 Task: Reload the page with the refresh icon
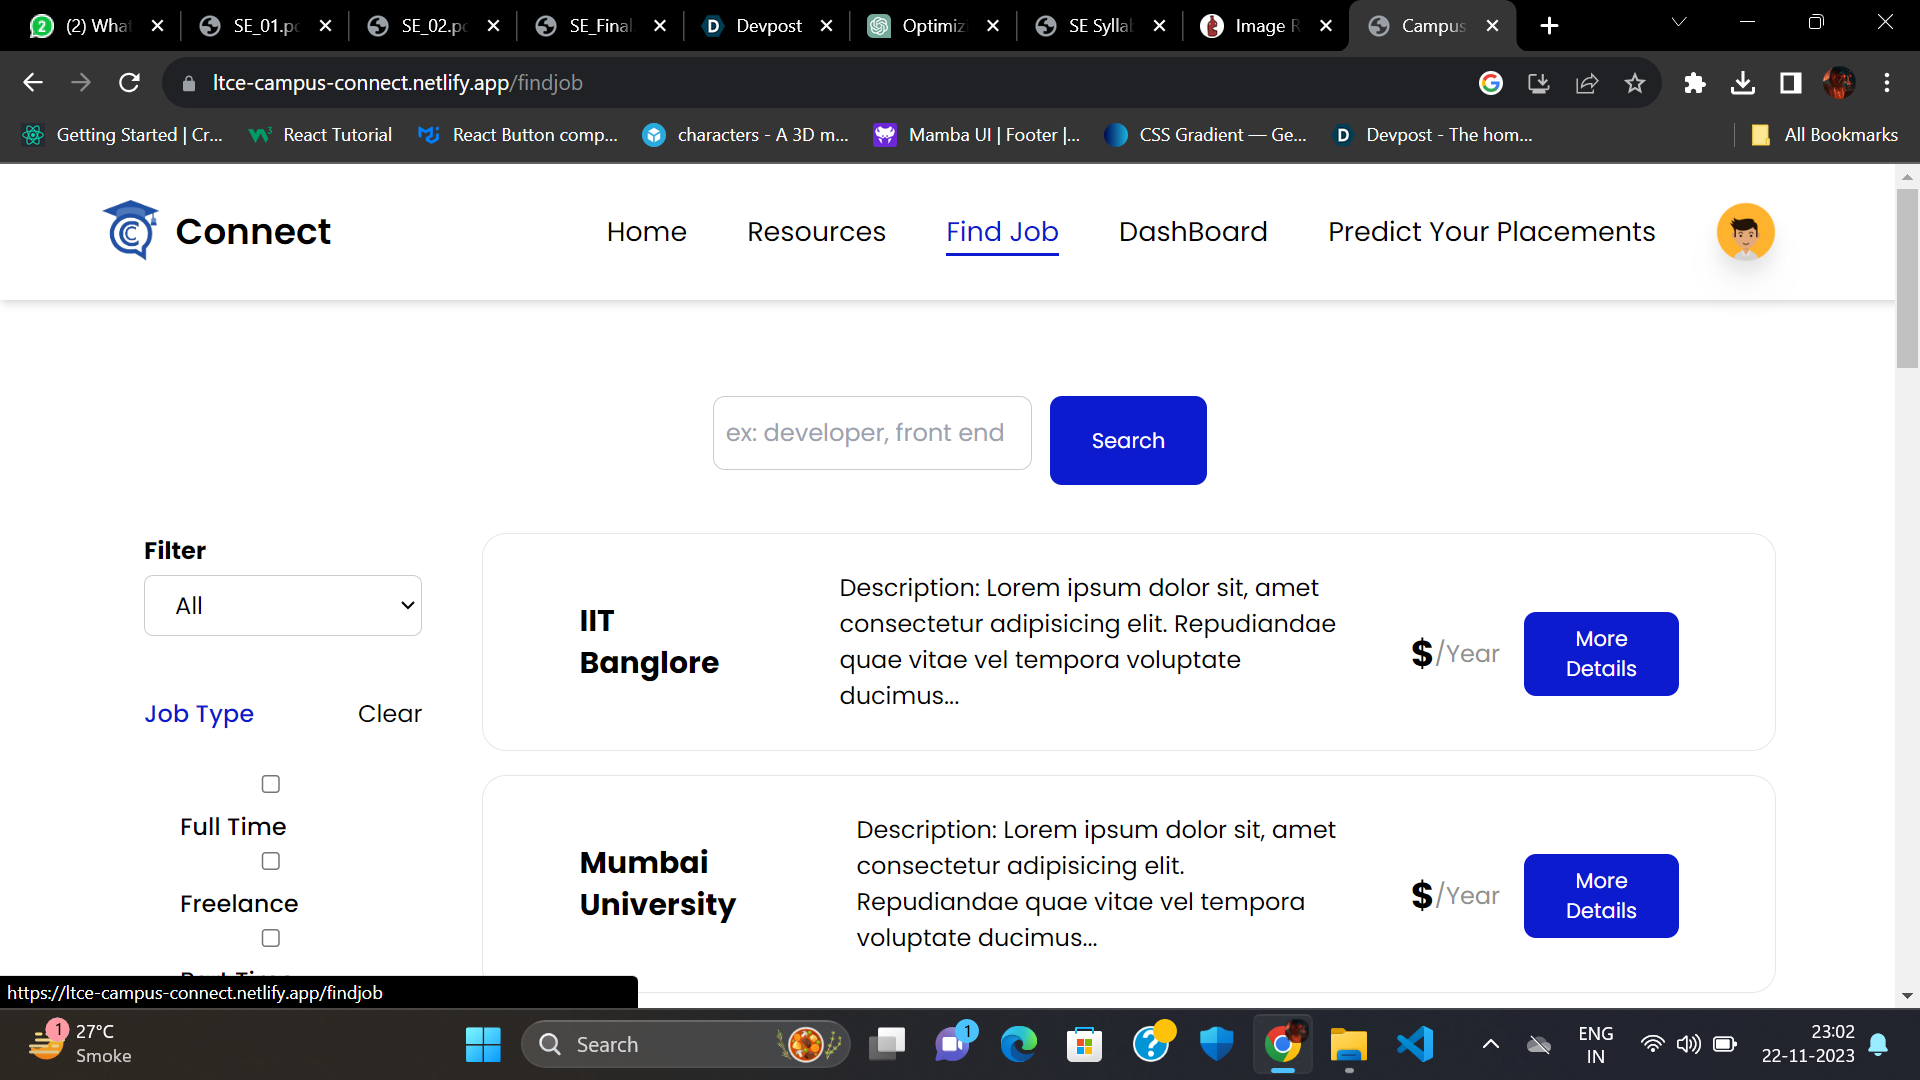click(x=129, y=83)
